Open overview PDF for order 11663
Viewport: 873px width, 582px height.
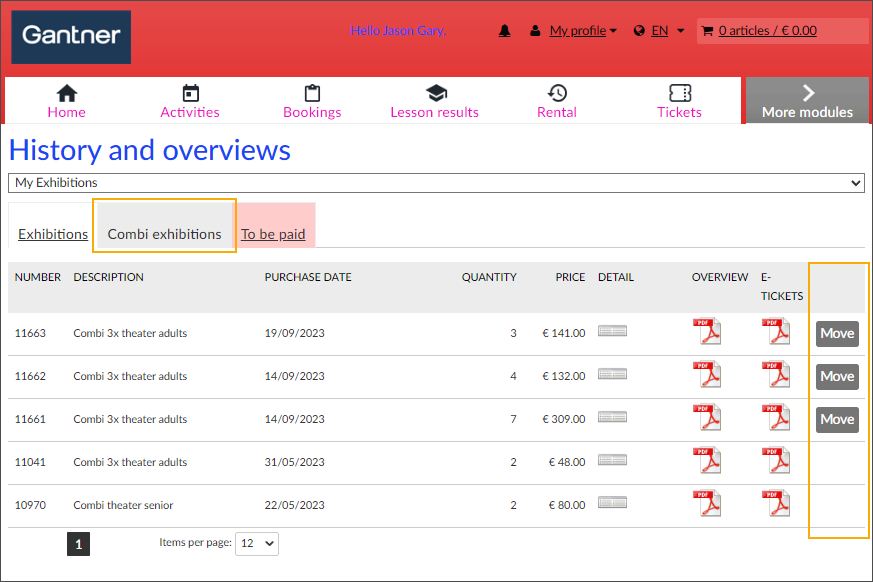708,332
